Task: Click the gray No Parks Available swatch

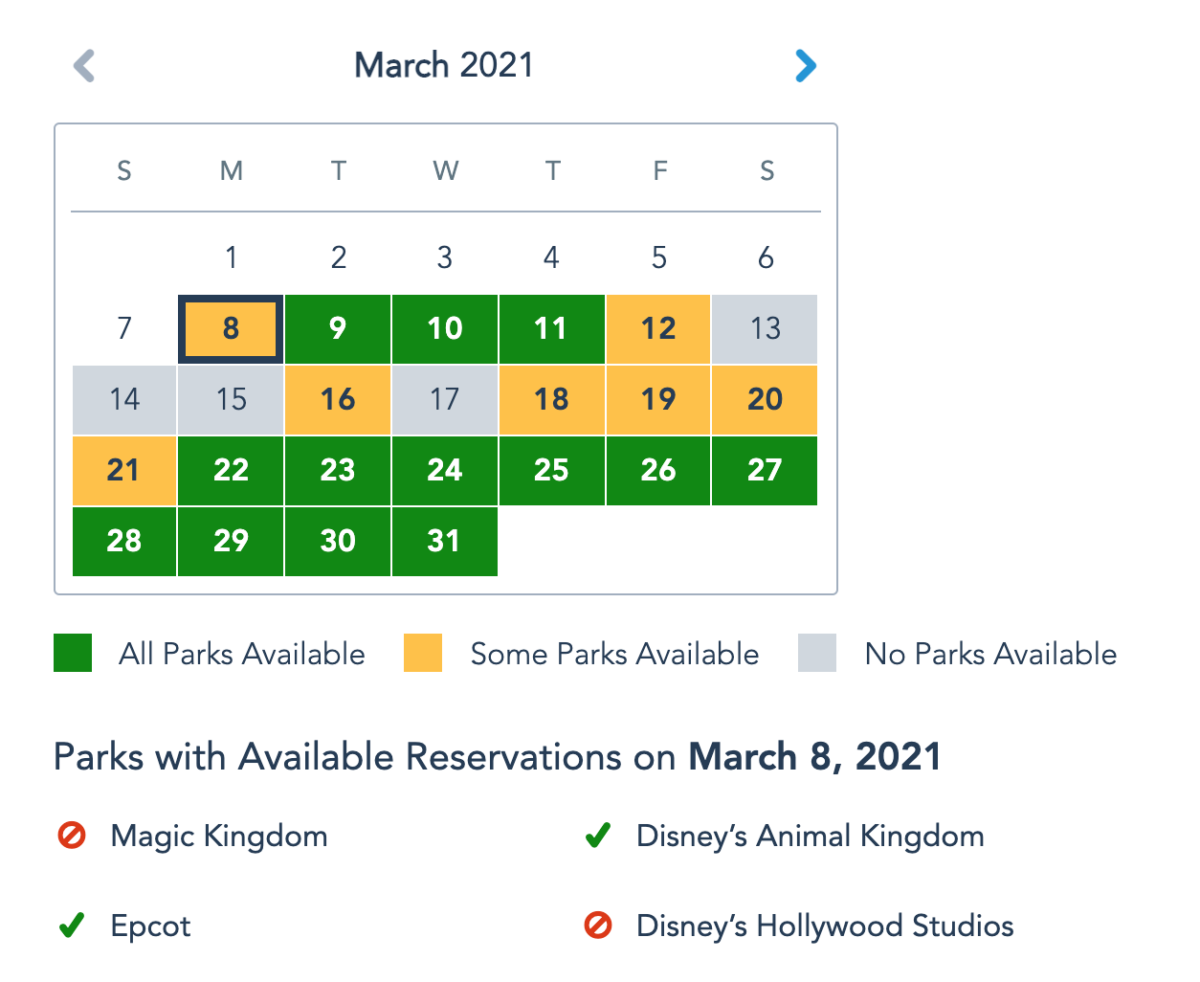Action: (817, 654)
